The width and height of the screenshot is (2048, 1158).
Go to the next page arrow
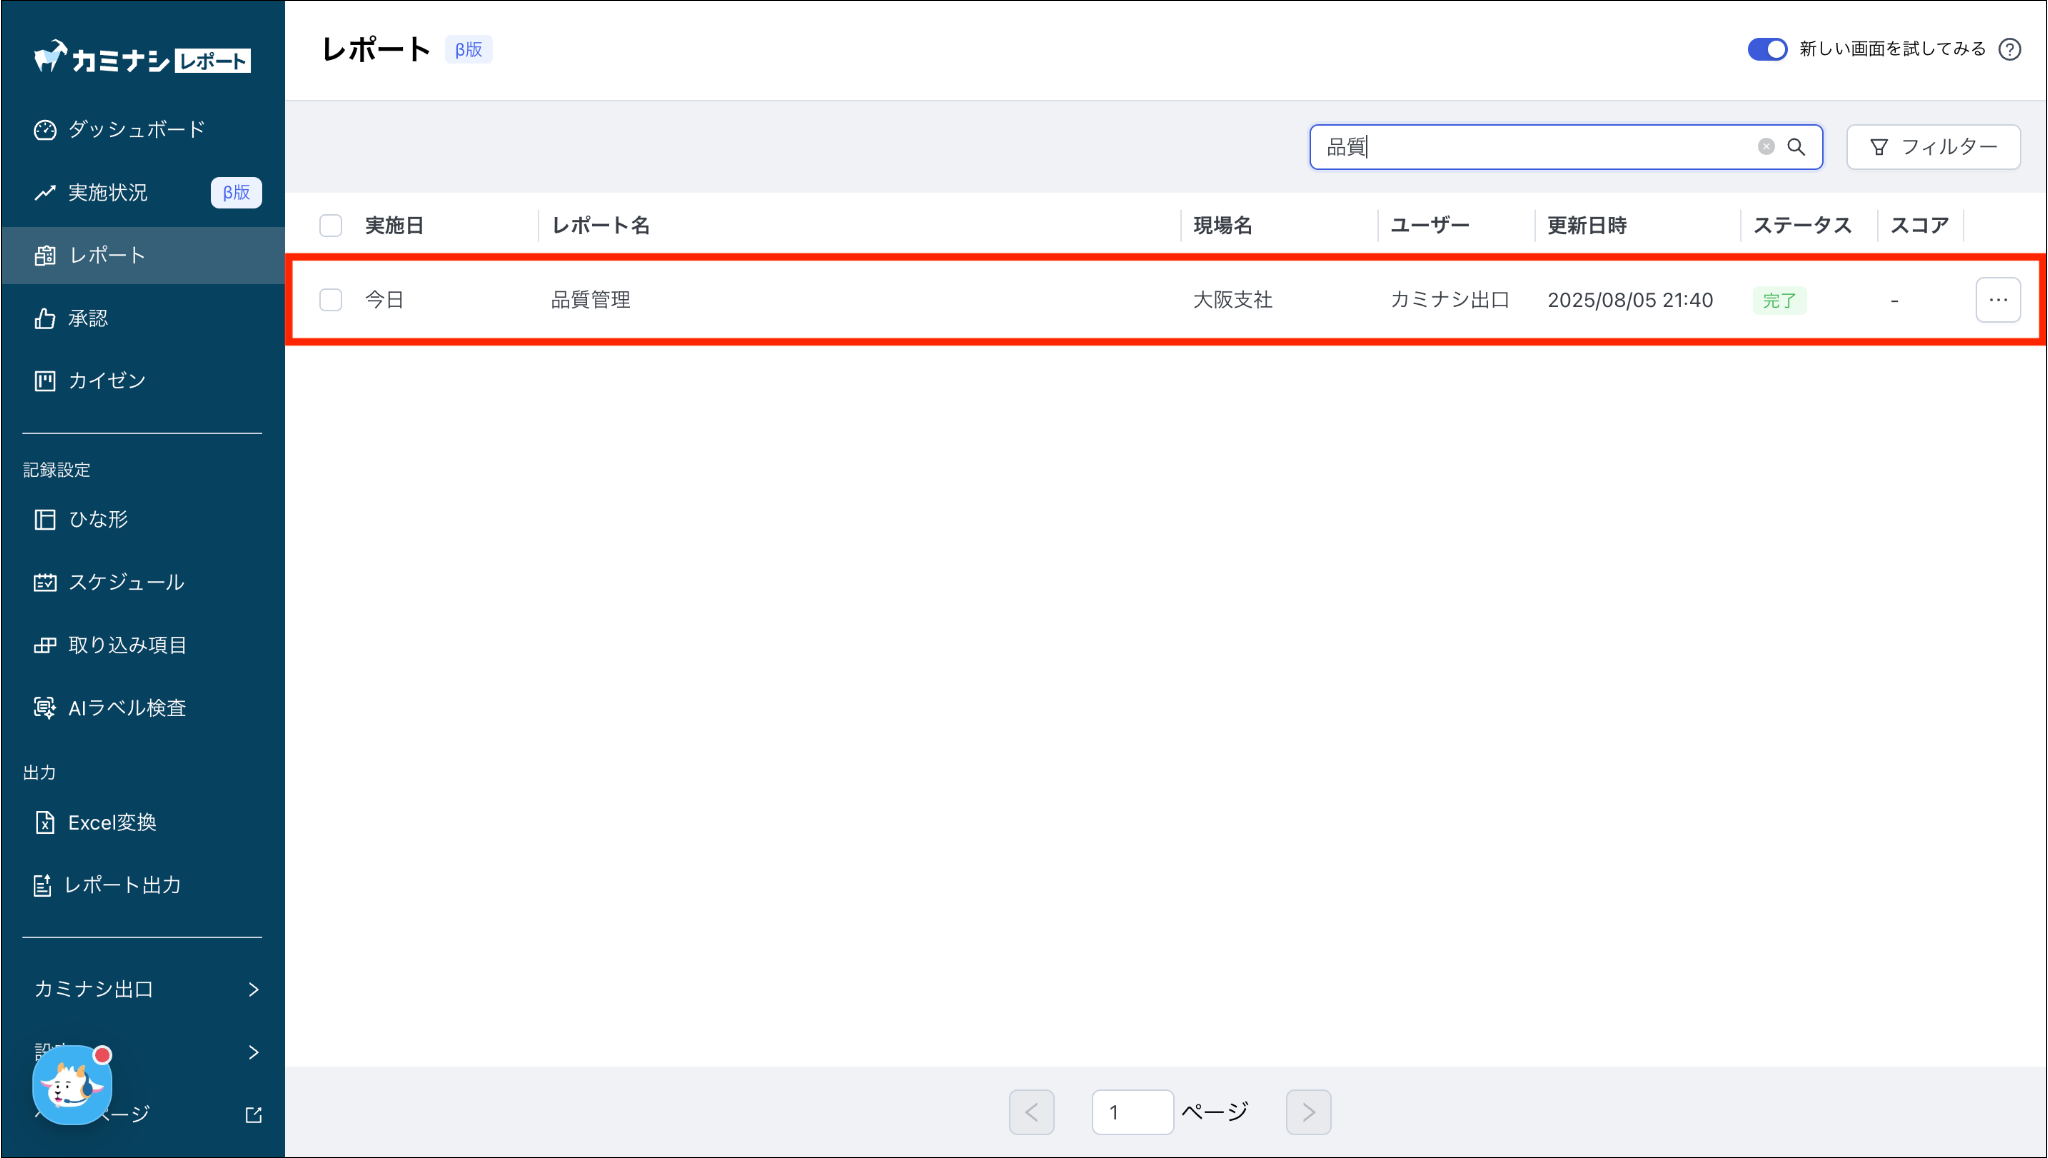click(x=1308, y=1112)
